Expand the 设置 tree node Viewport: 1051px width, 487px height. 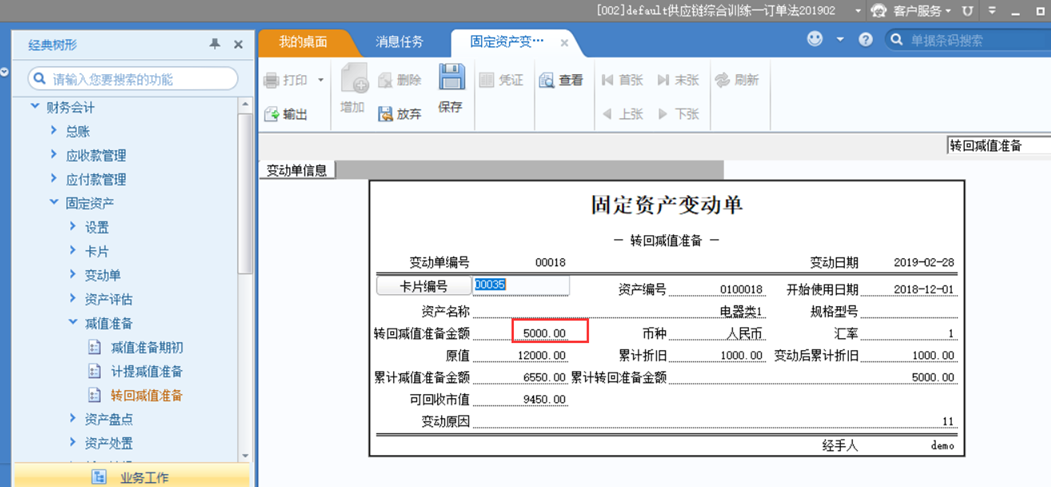[72, 226]
